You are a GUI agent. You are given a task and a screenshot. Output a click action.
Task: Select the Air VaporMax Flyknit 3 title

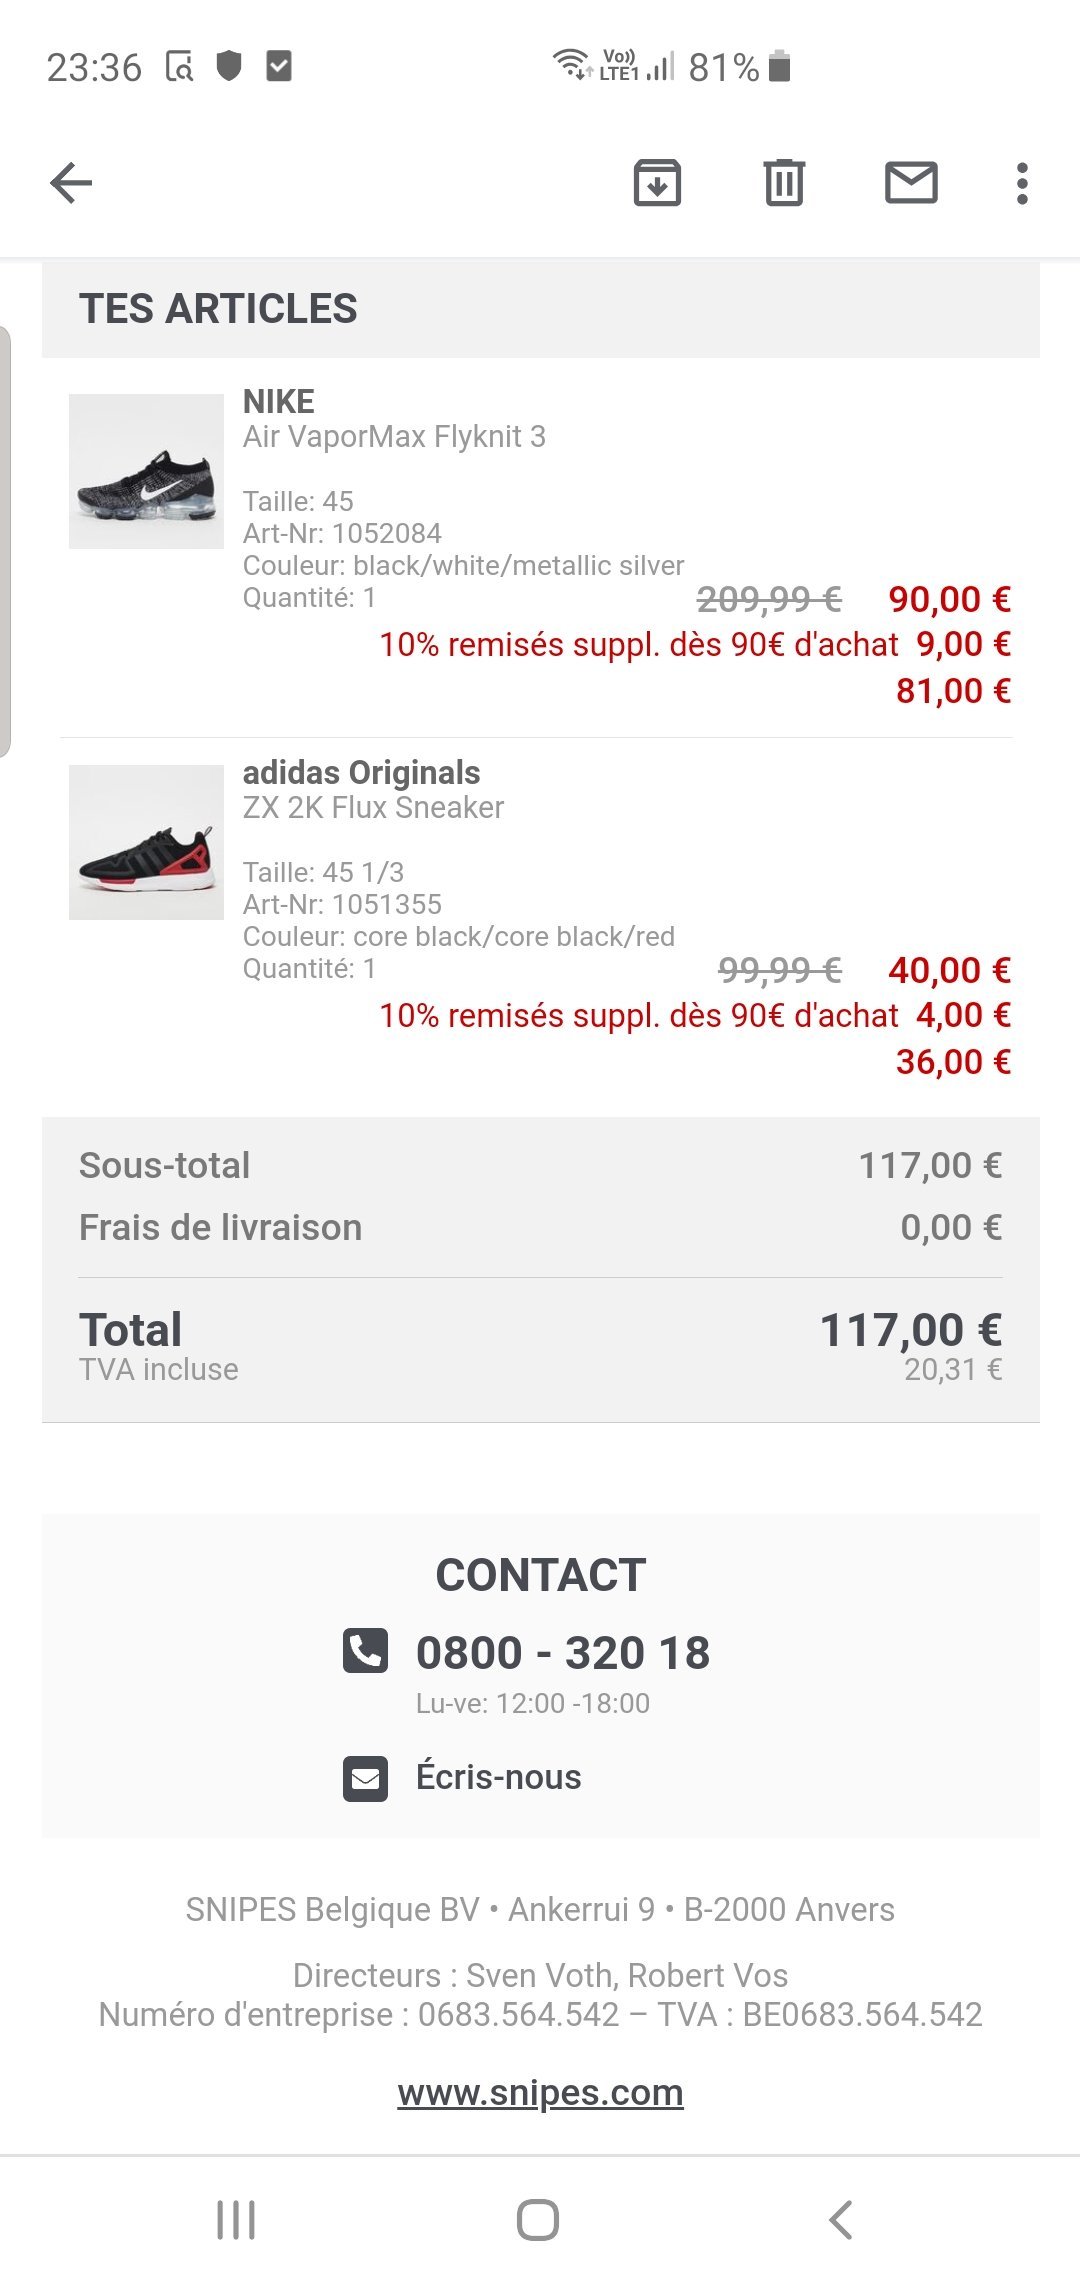[394, 437]
